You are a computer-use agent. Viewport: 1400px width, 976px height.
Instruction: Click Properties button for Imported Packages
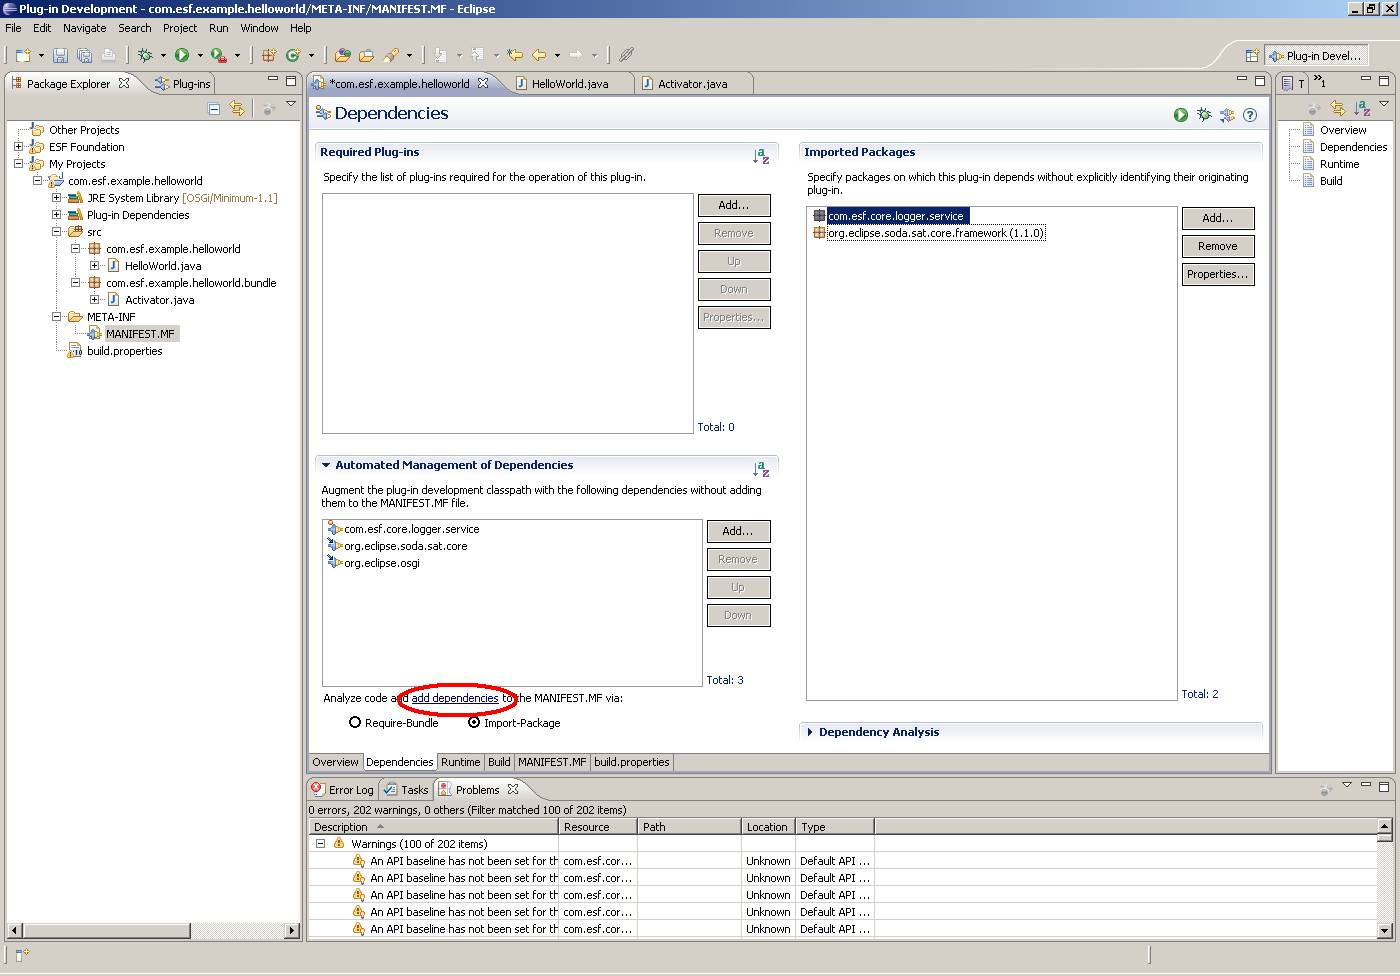pos(1218,274)
